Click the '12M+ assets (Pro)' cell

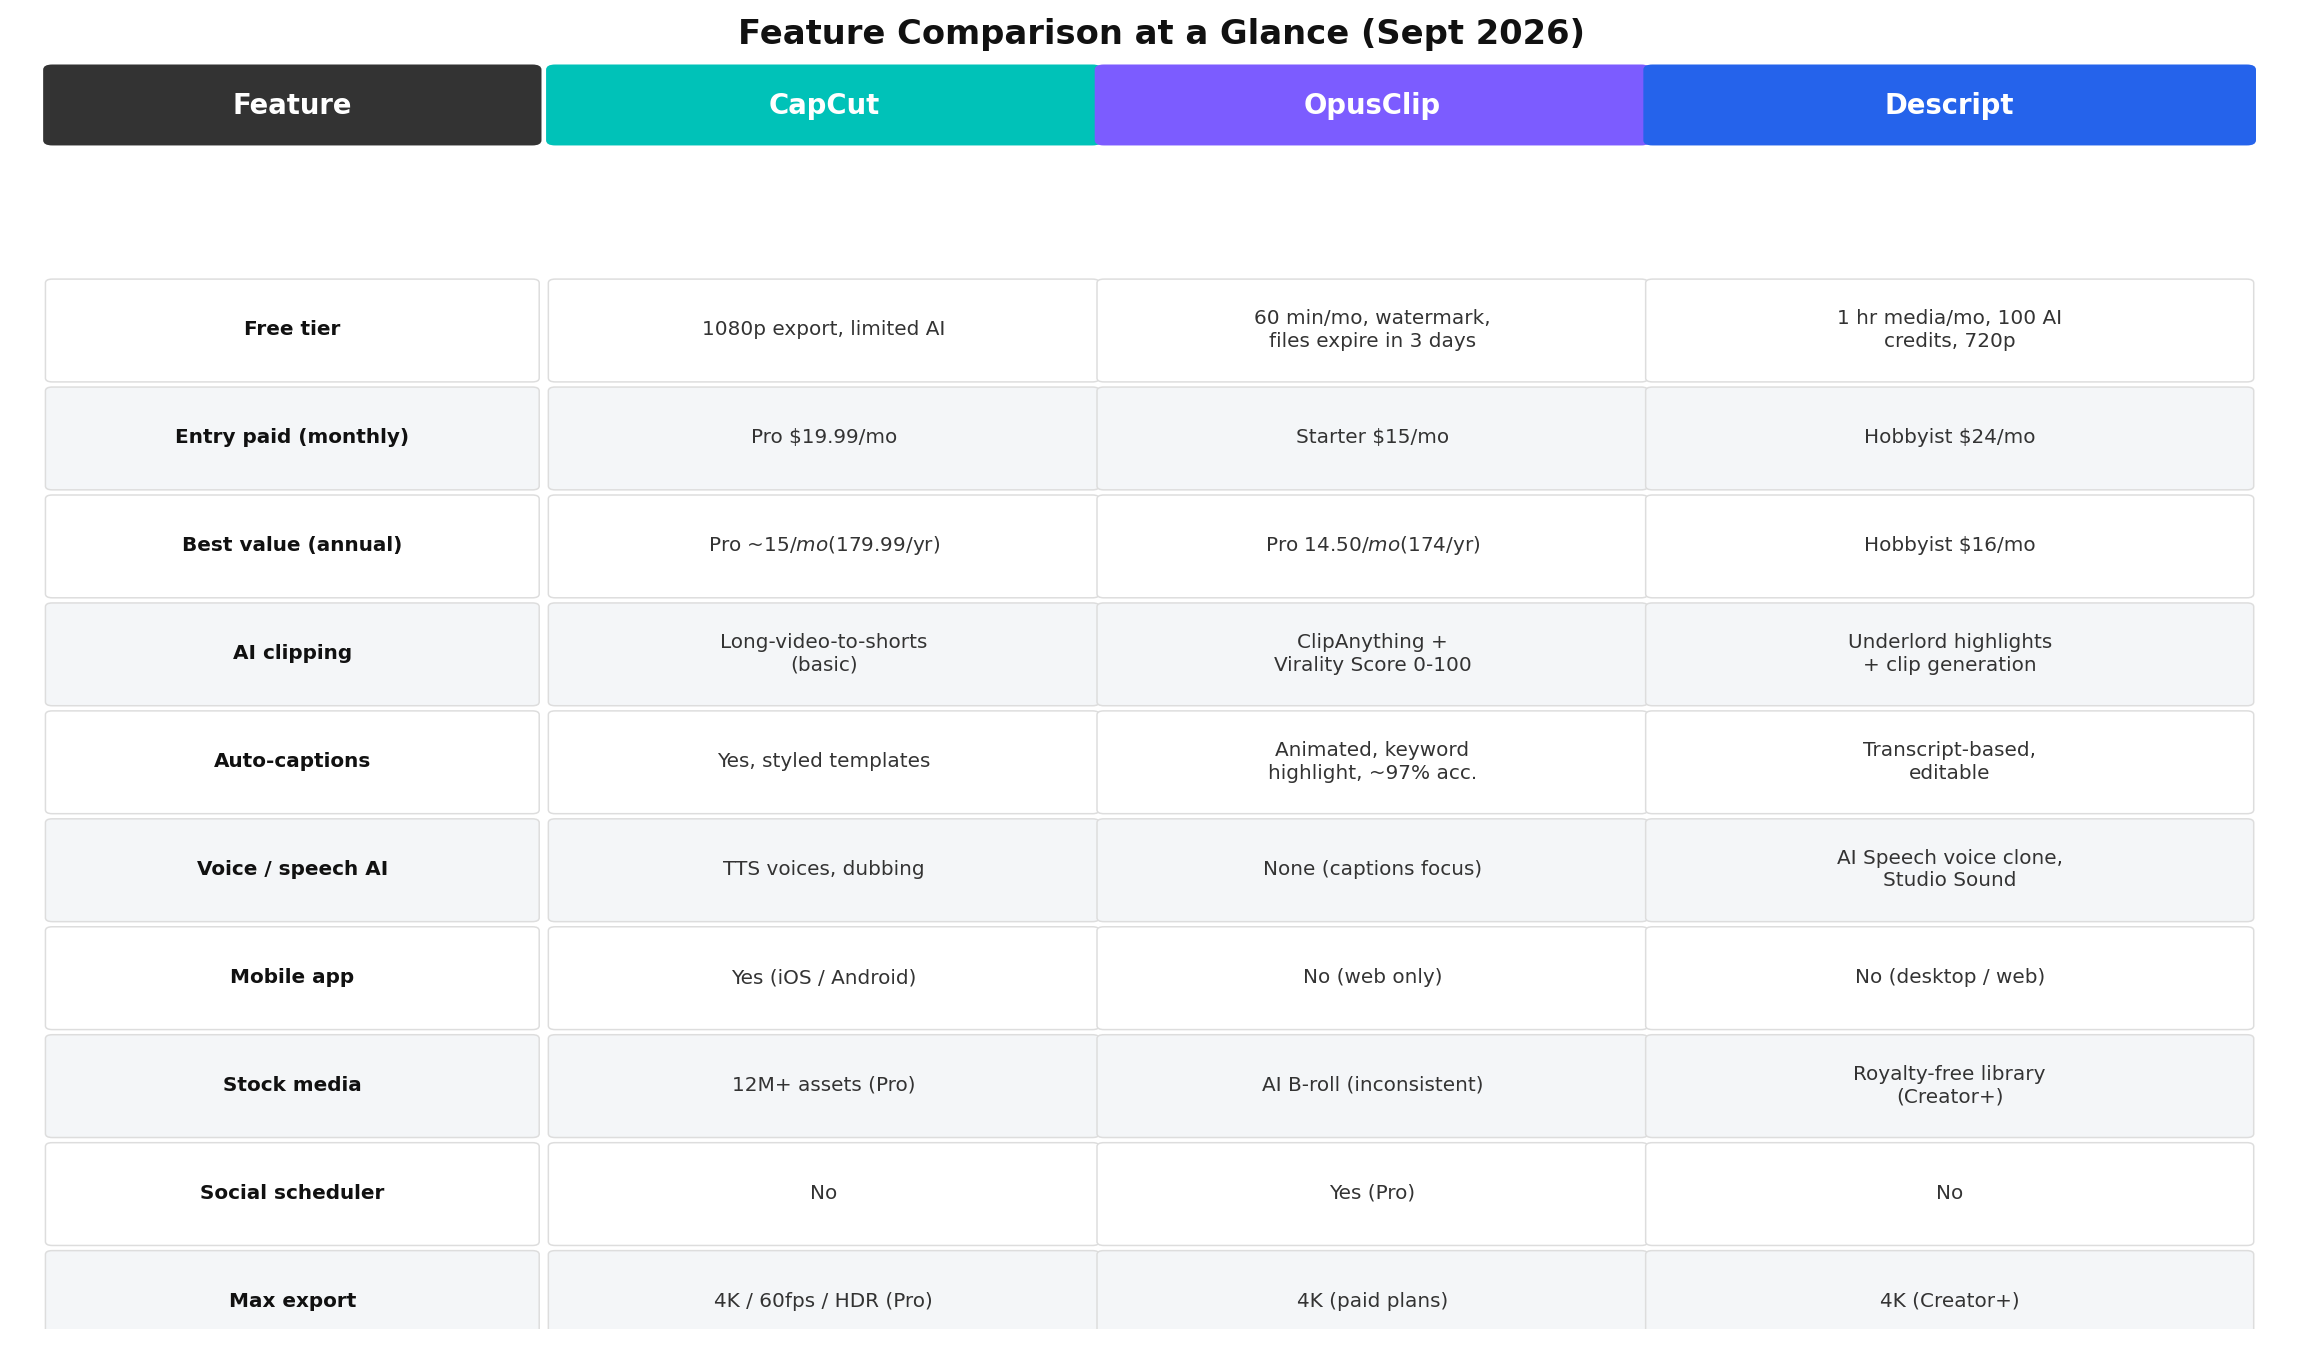point(823,1086)
